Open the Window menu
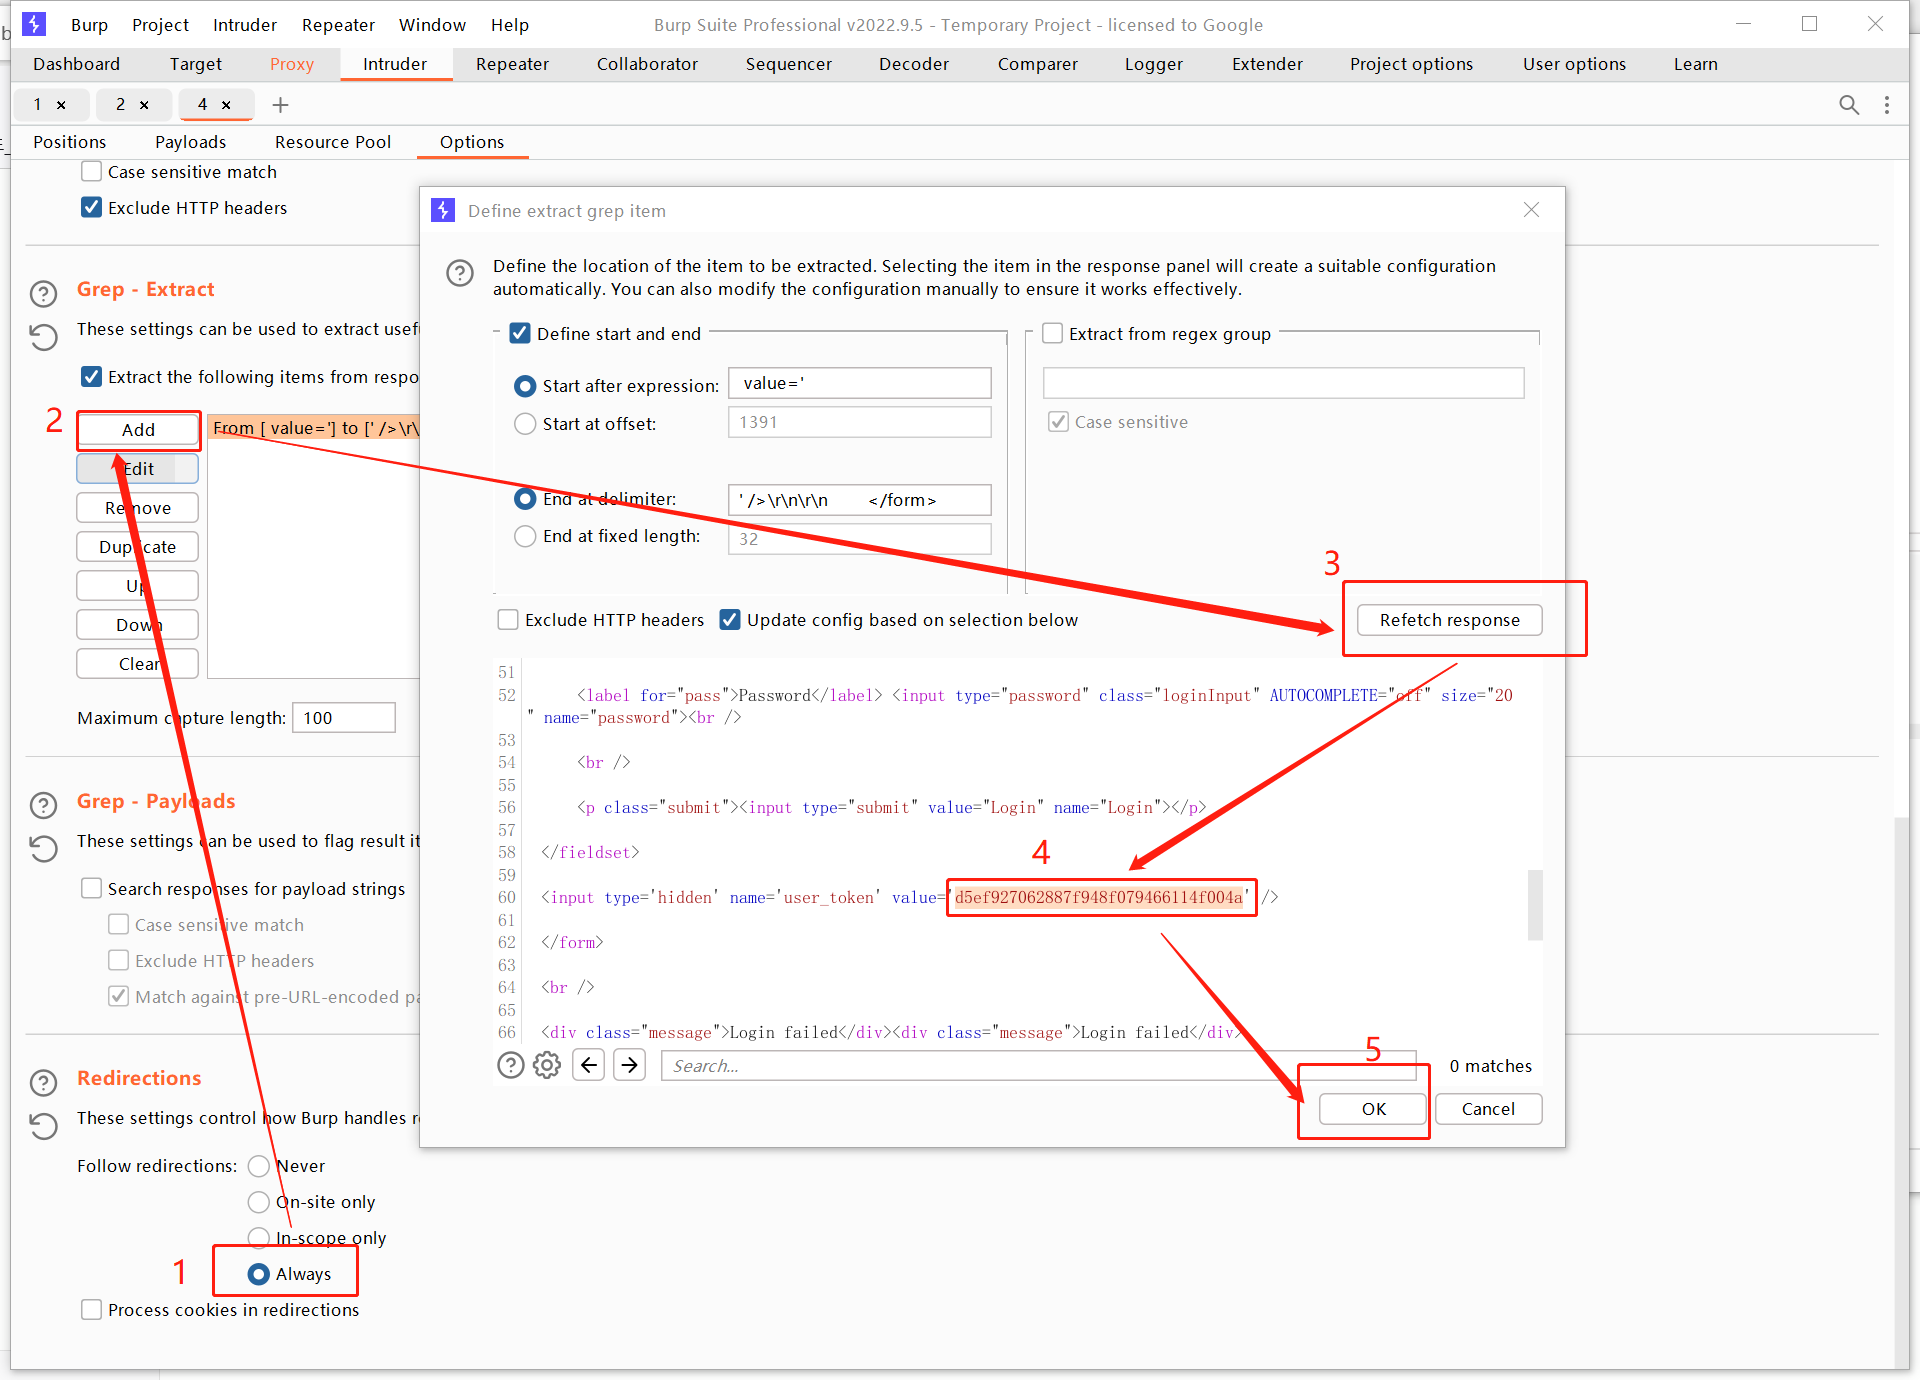1920x1380 pixels. point(432,25)
